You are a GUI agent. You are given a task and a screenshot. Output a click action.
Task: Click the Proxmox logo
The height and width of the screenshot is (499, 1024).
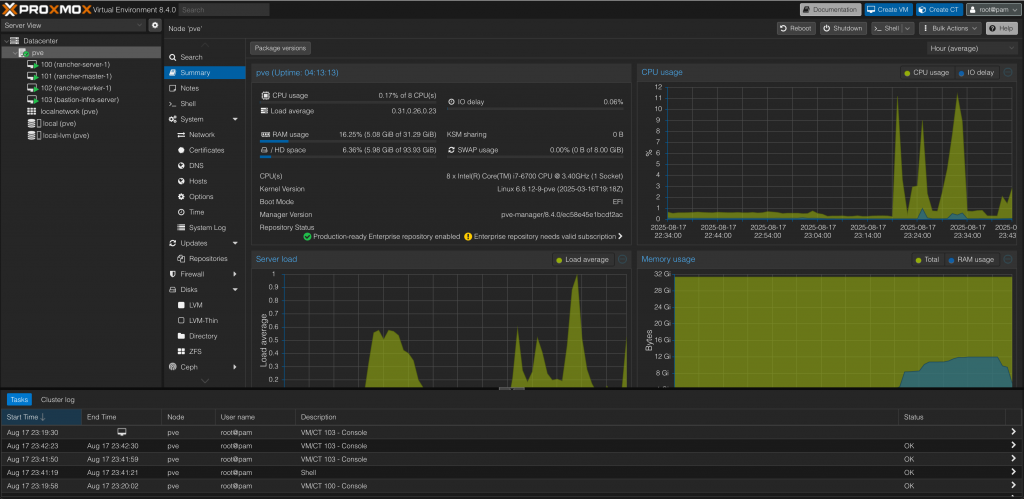[x=46, y=10]
